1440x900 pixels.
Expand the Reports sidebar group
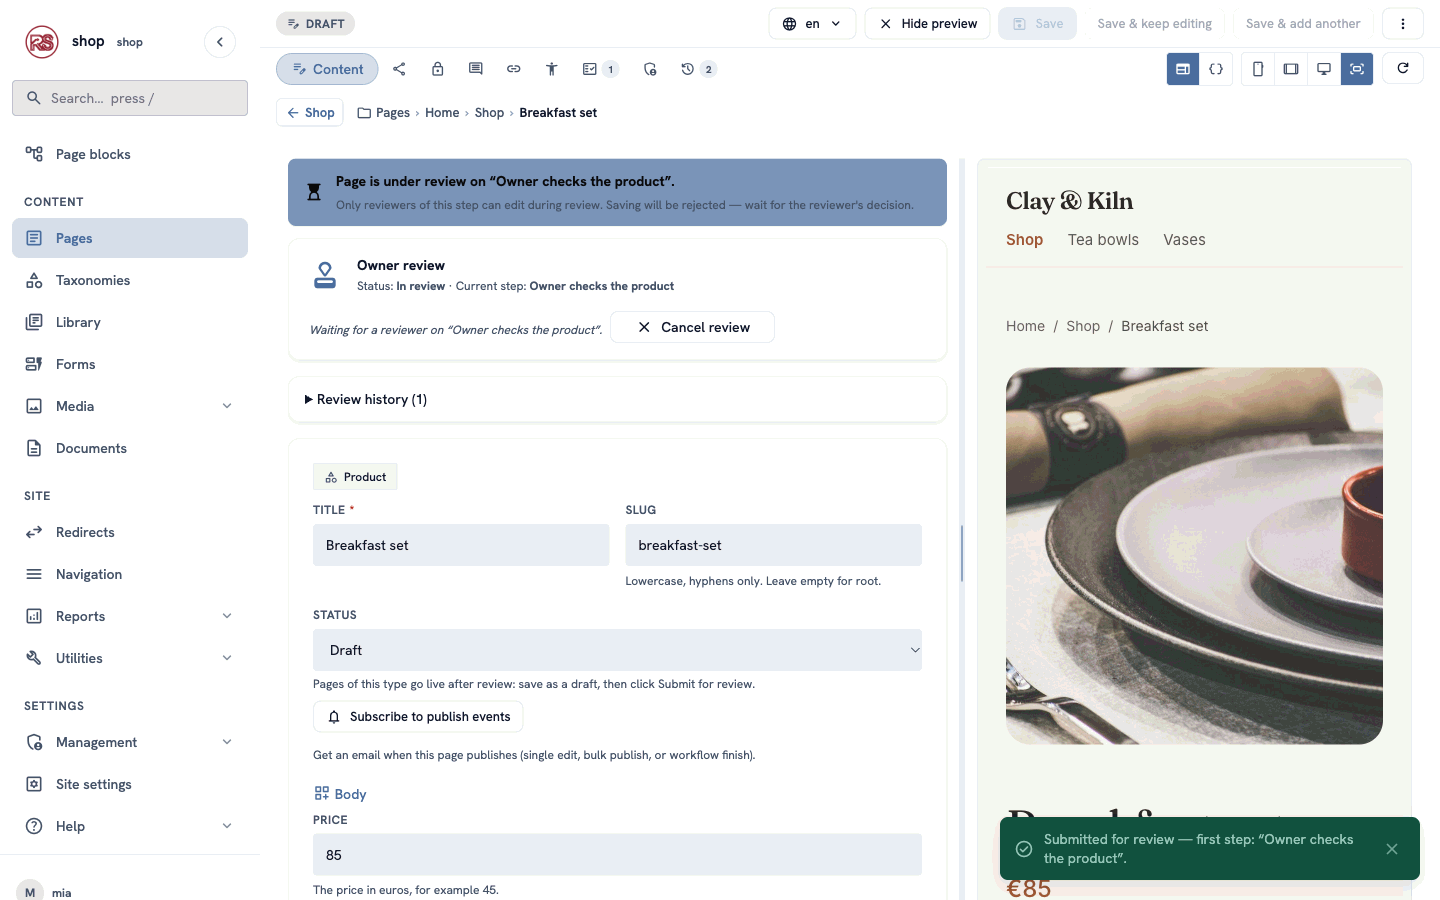(130, 616)
